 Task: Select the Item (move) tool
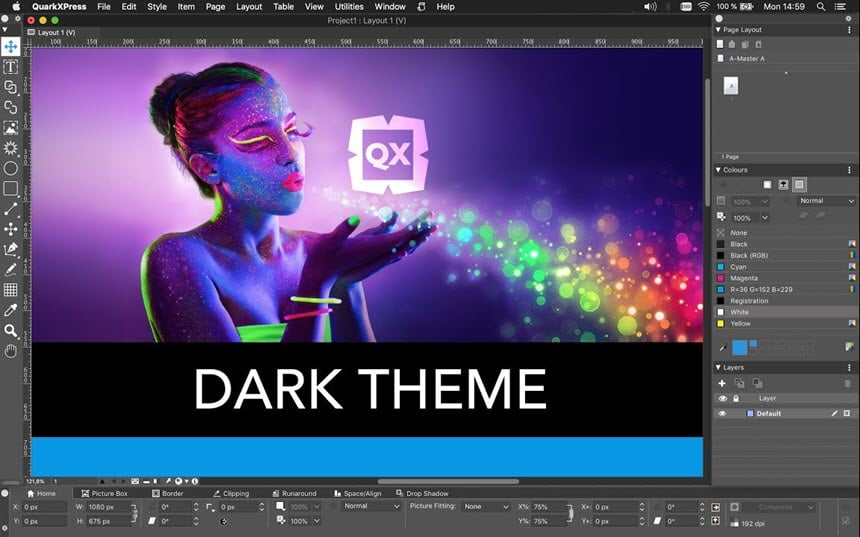click(10, 47)
